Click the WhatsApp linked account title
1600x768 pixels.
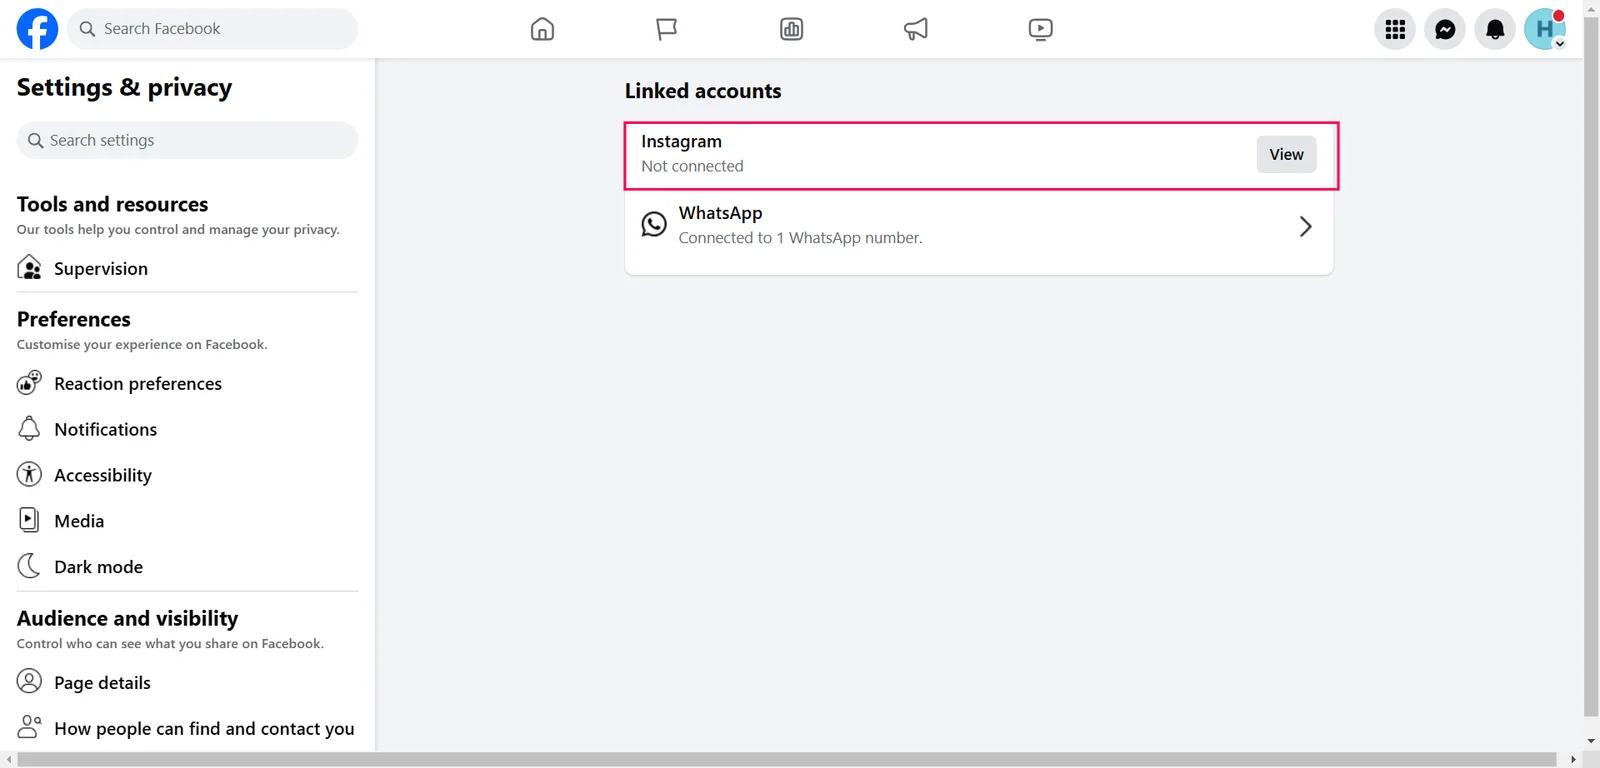(x=720, y=213)
